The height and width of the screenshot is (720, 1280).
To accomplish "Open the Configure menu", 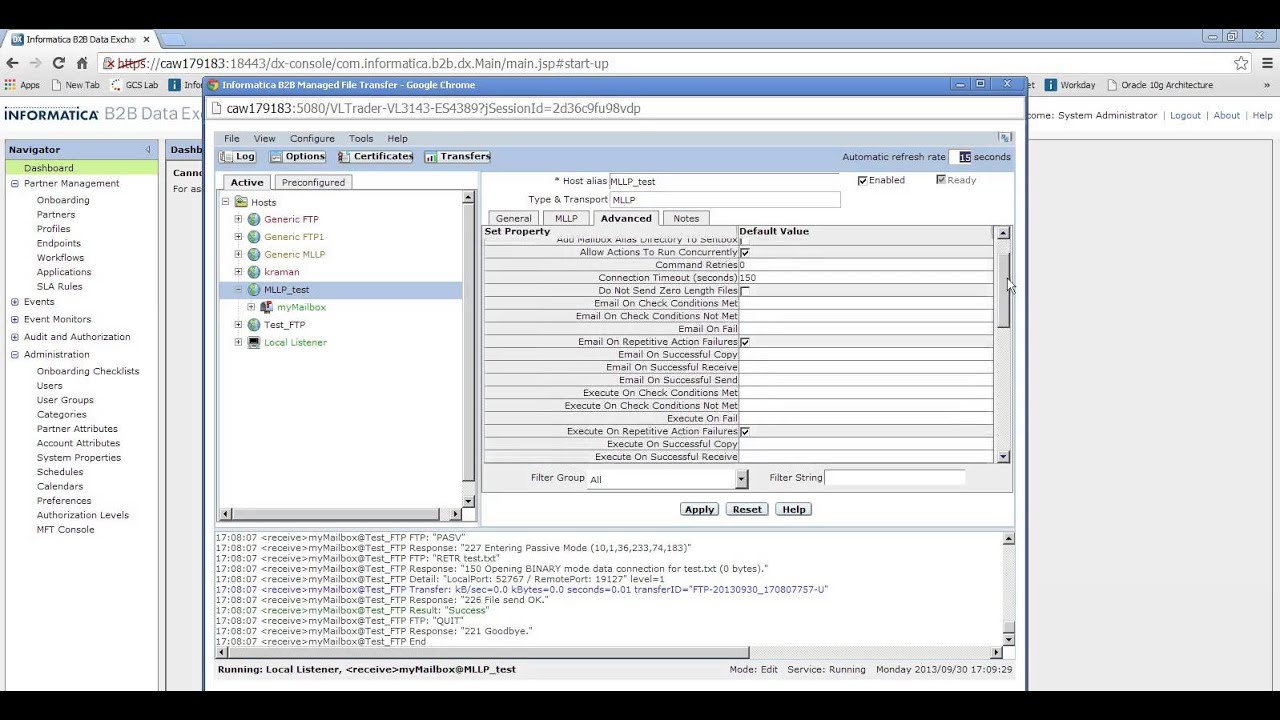I will pos(312,139).
